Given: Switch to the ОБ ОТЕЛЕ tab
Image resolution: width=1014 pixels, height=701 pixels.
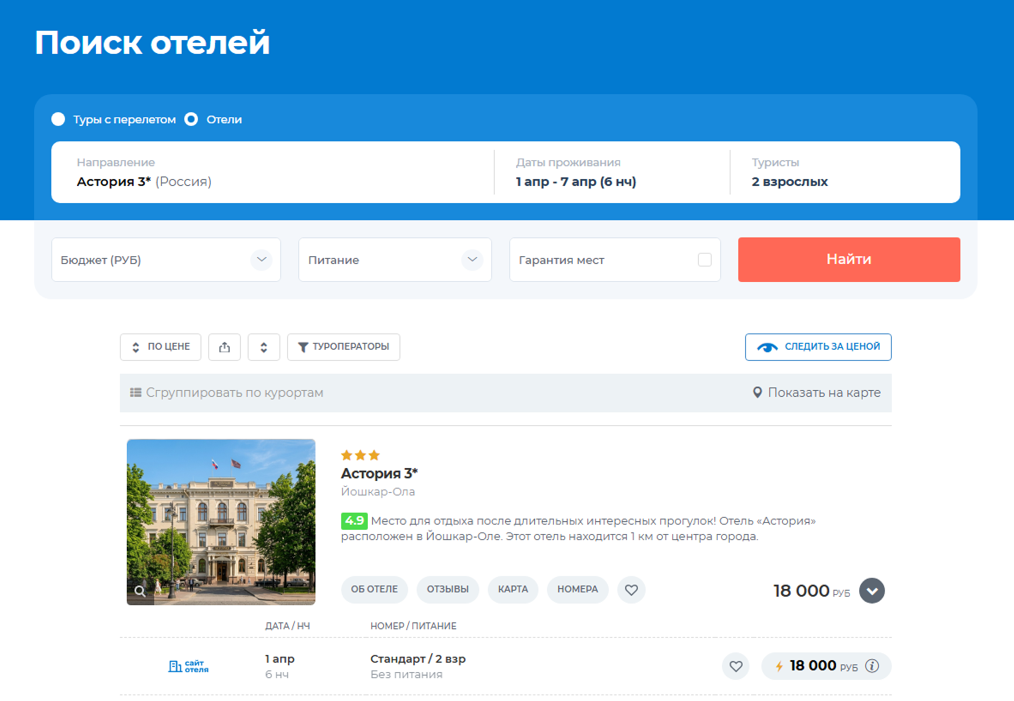Looking at the screenshot, I should click(x=374, y=589).
